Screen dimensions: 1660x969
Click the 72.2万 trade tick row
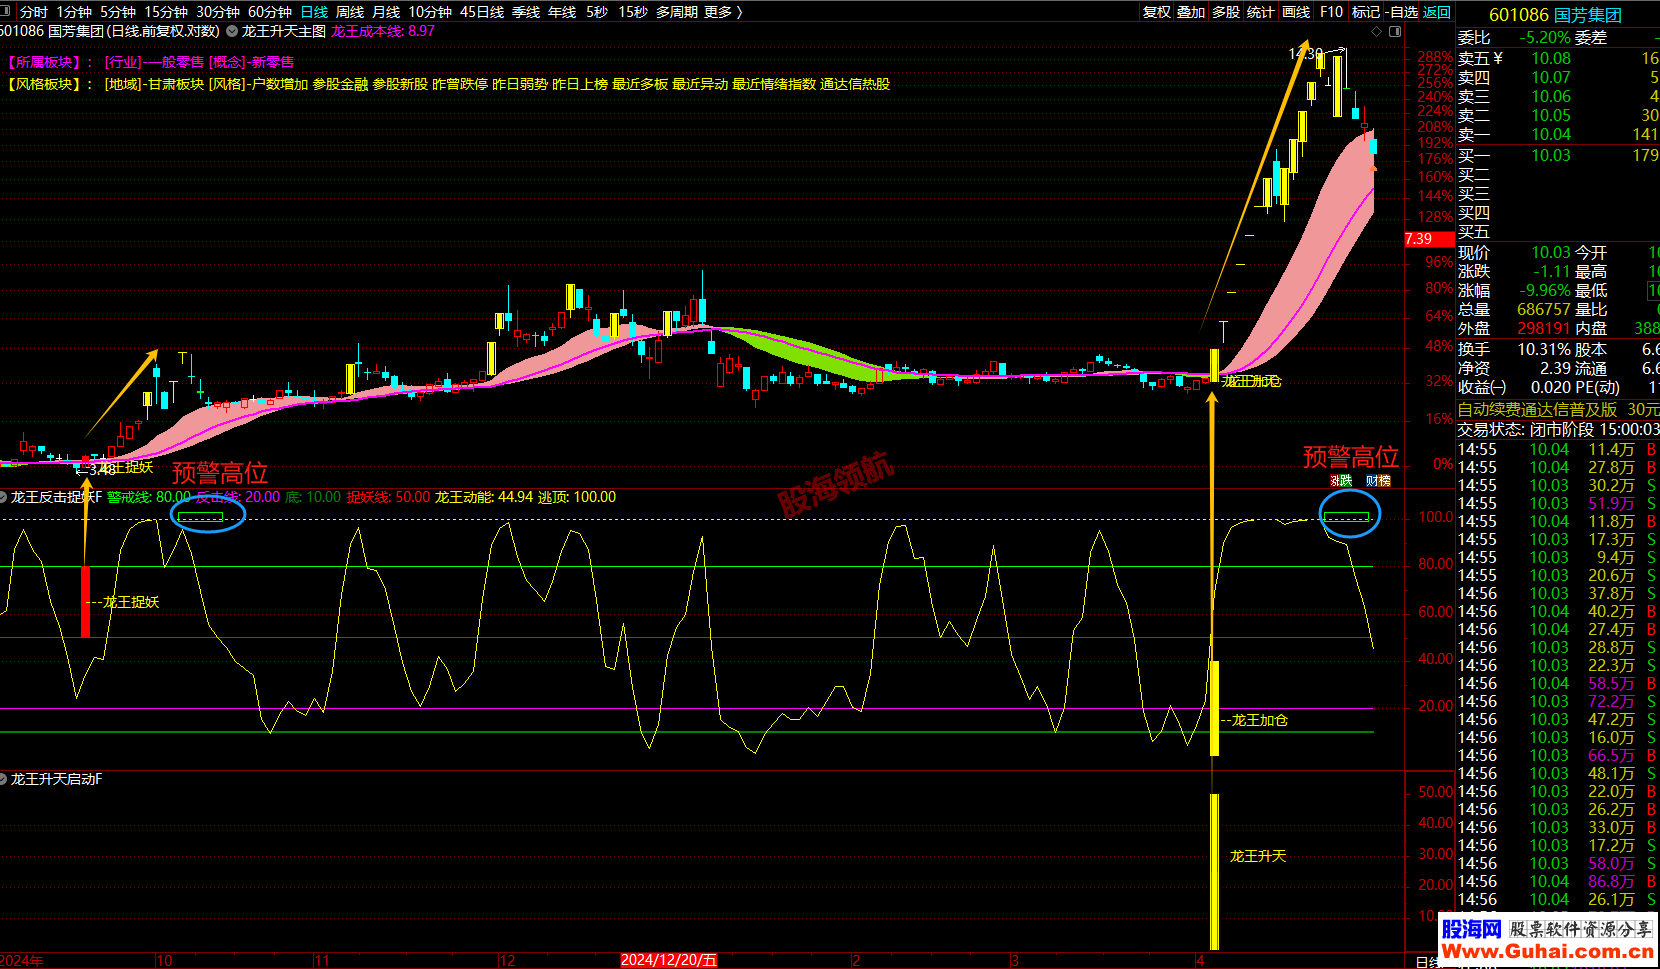click(x=1557, y=701)
